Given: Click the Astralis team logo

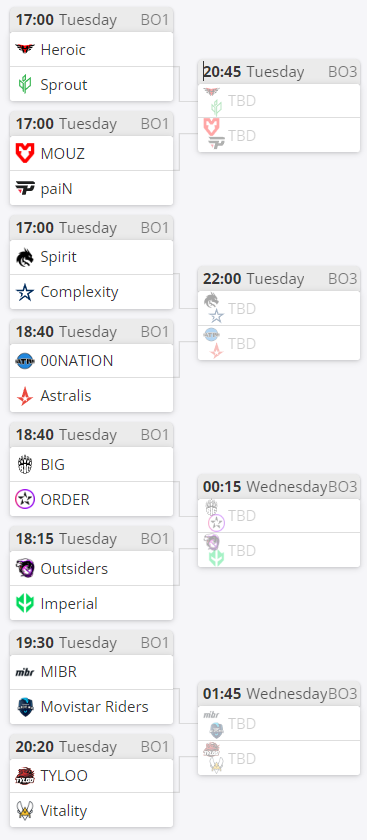Looking at the screenshot, I should [25, 396].
